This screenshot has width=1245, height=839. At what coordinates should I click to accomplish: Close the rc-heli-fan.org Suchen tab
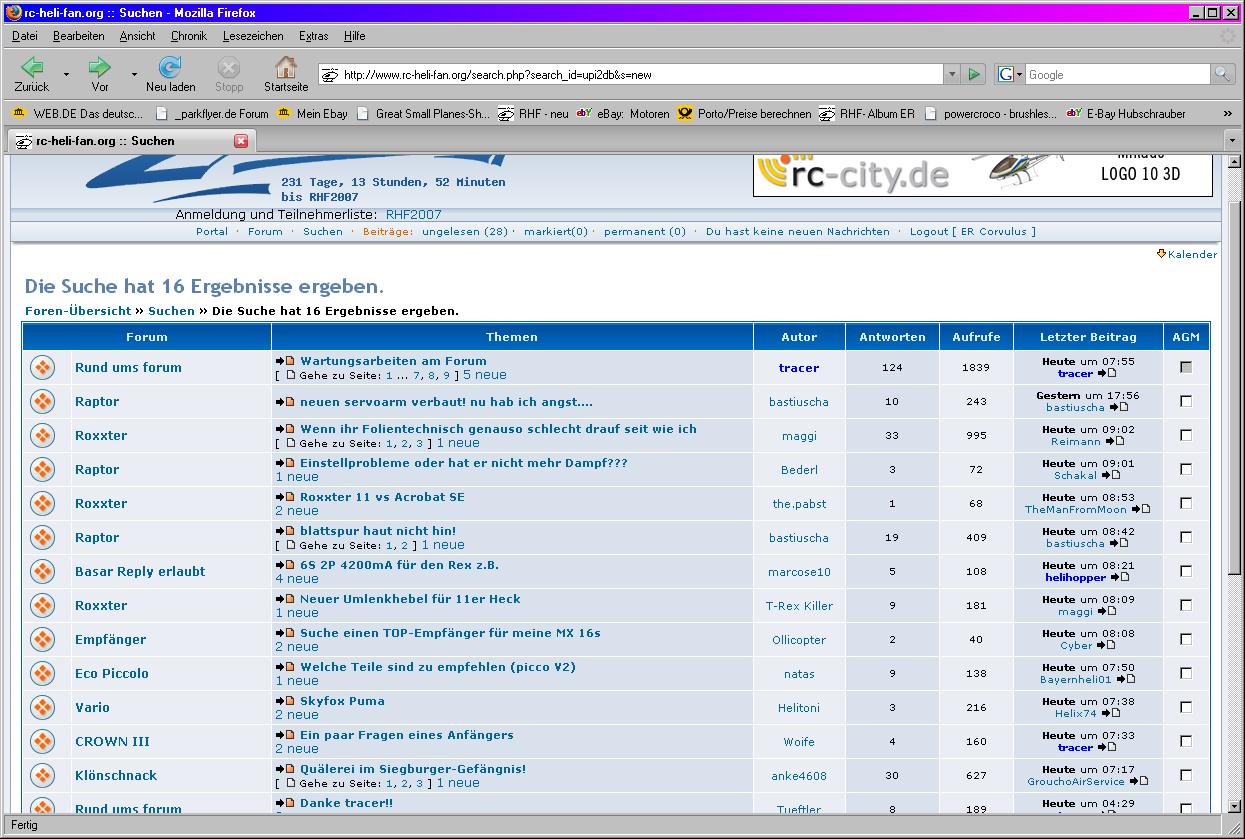coord(240,141)
